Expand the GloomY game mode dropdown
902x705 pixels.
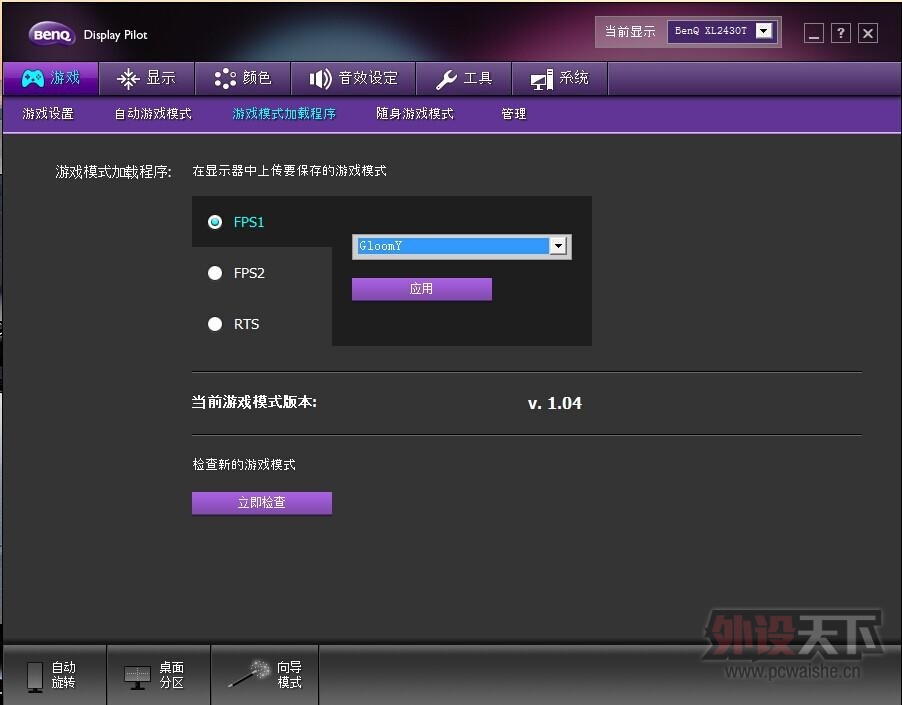tap(558, 246)
